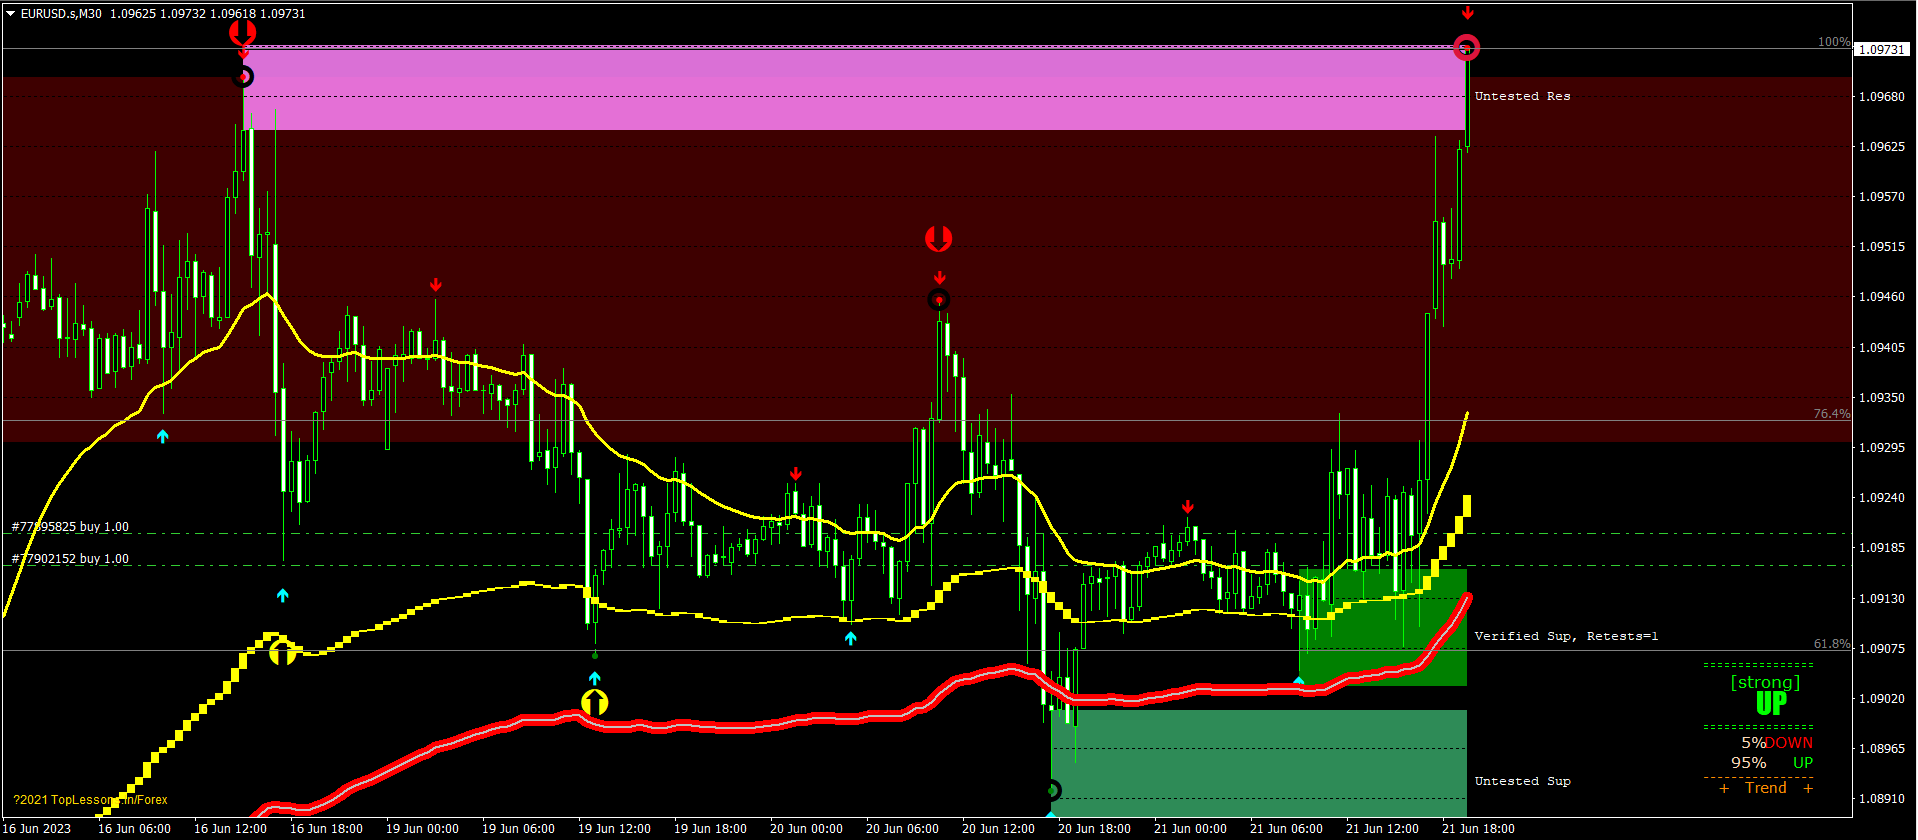This screenshot has height=840, width=1918.
Task: Click the OHLC values 1.09625 1.09732 1.09618 1.09731
Action: [x=208, y=14]
